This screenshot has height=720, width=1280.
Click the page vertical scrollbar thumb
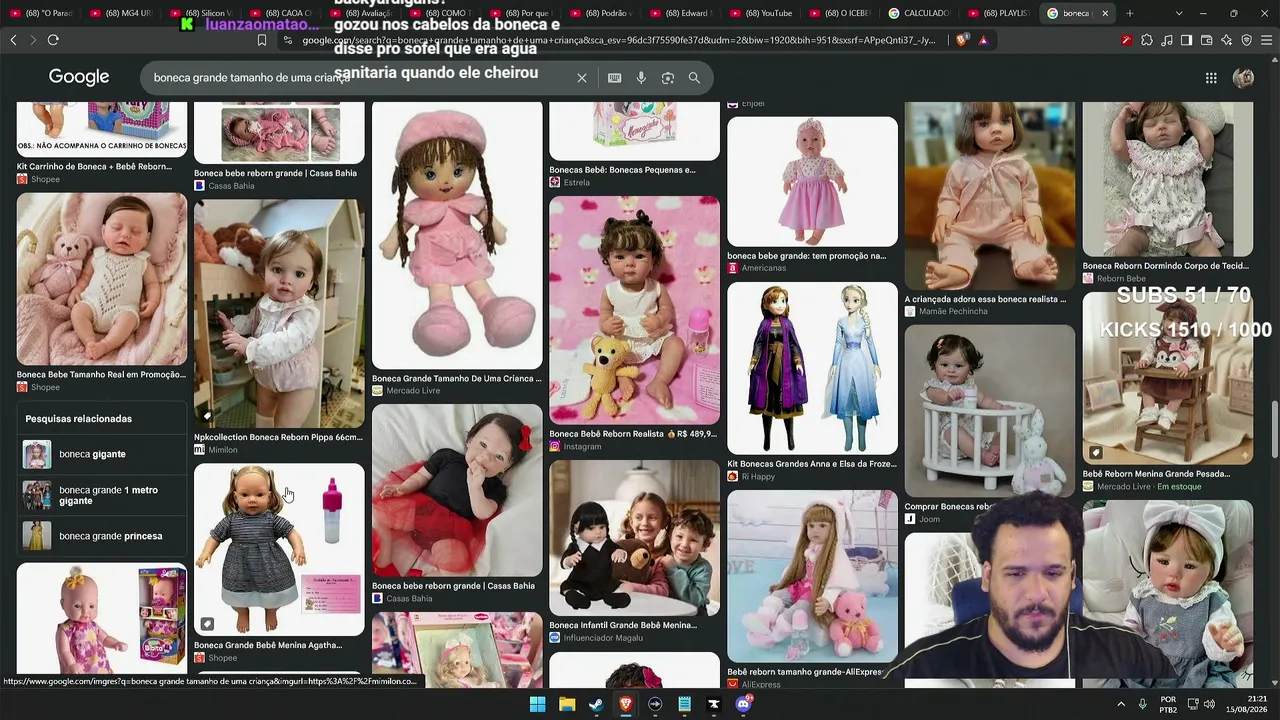1274,429
